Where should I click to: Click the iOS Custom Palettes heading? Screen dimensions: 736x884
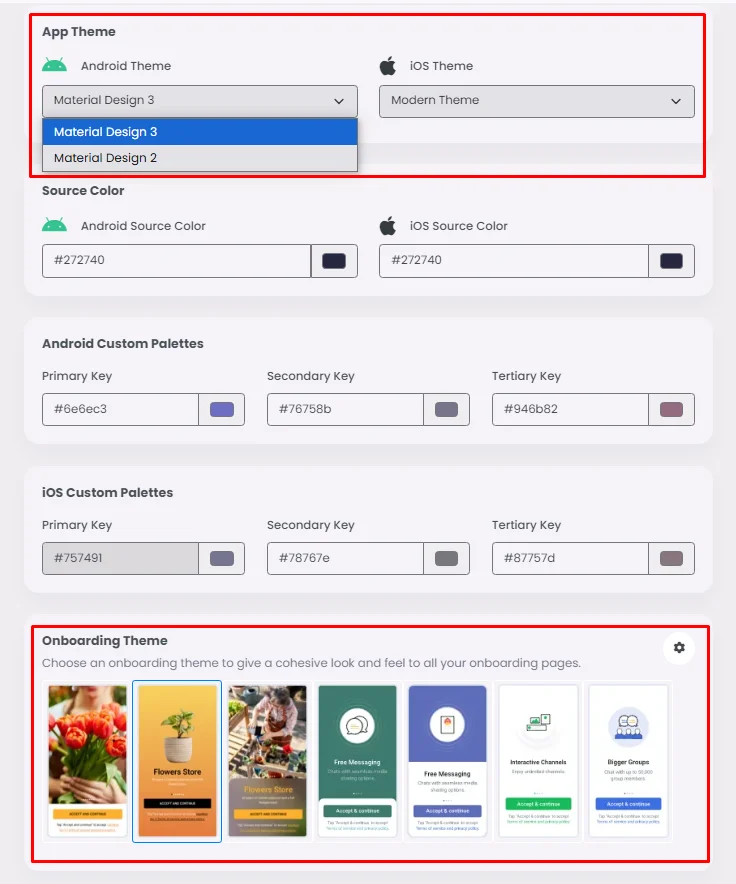pos(107,492)
